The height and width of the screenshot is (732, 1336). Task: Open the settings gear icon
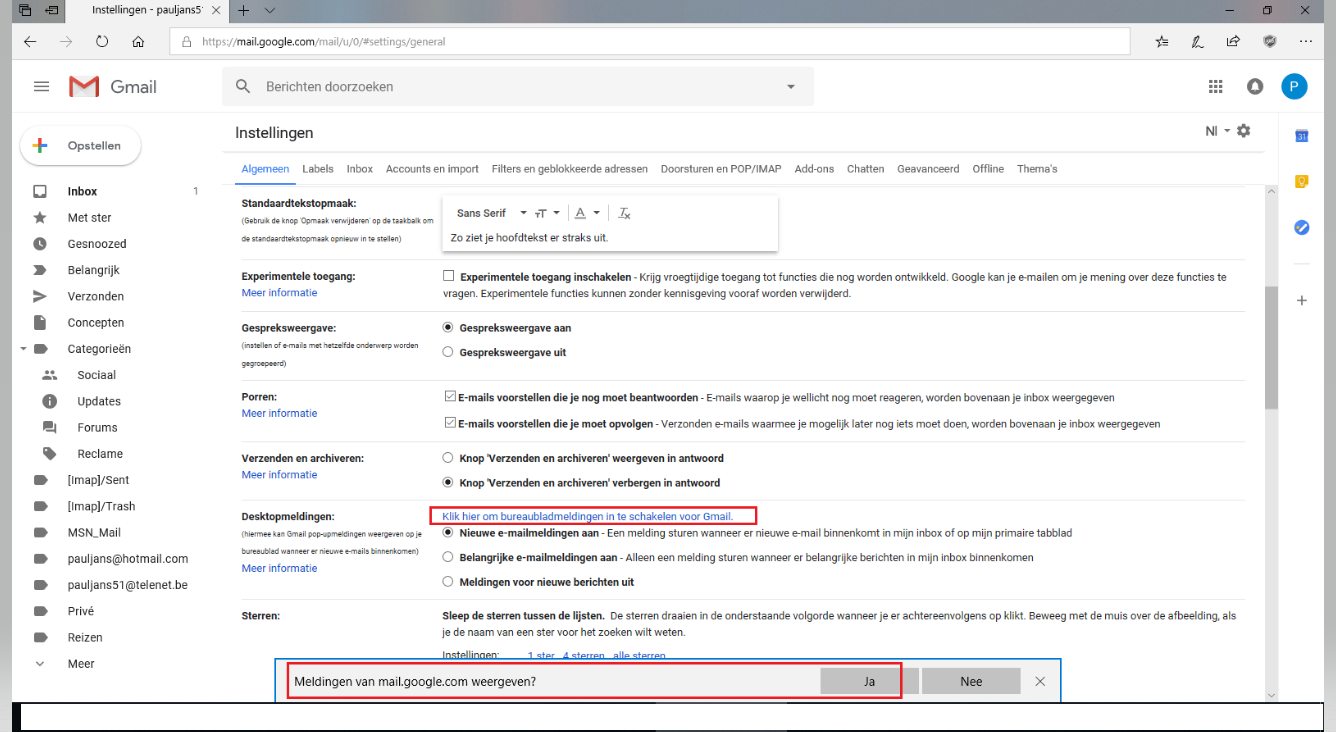[x=1244, y=131]
